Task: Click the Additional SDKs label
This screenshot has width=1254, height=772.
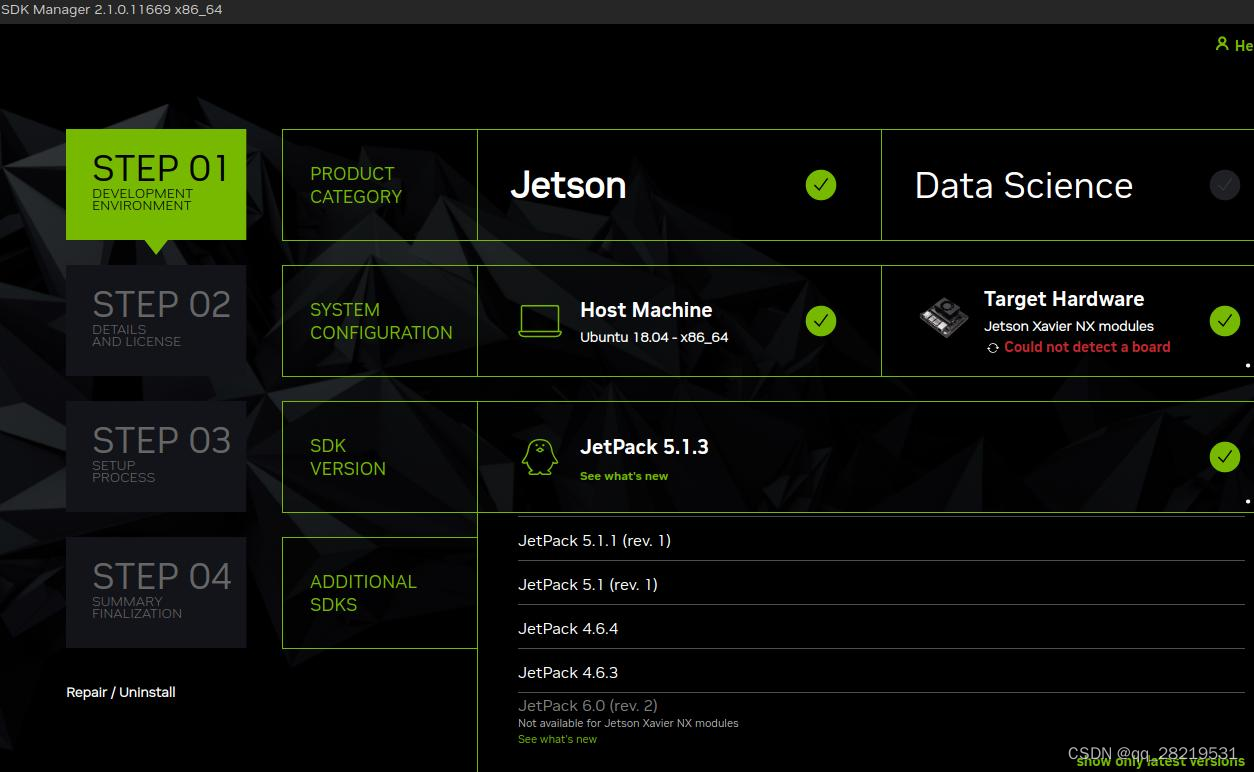Action: coord(363,593)
